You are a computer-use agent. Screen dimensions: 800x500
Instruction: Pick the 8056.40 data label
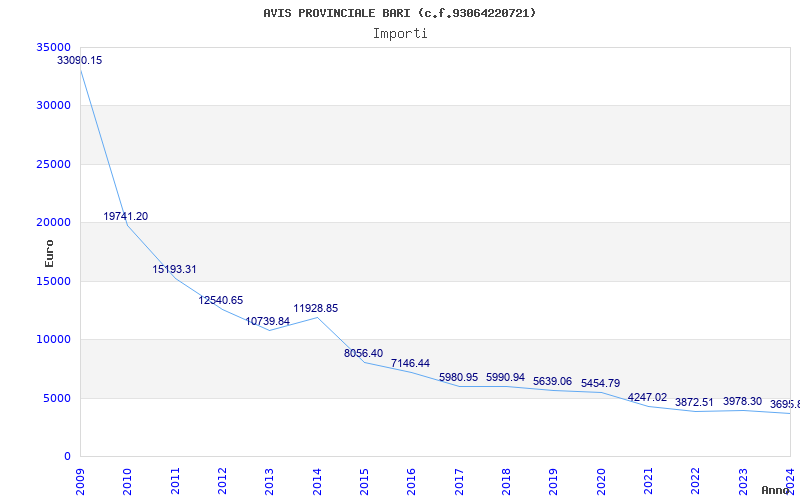point(363,354)
